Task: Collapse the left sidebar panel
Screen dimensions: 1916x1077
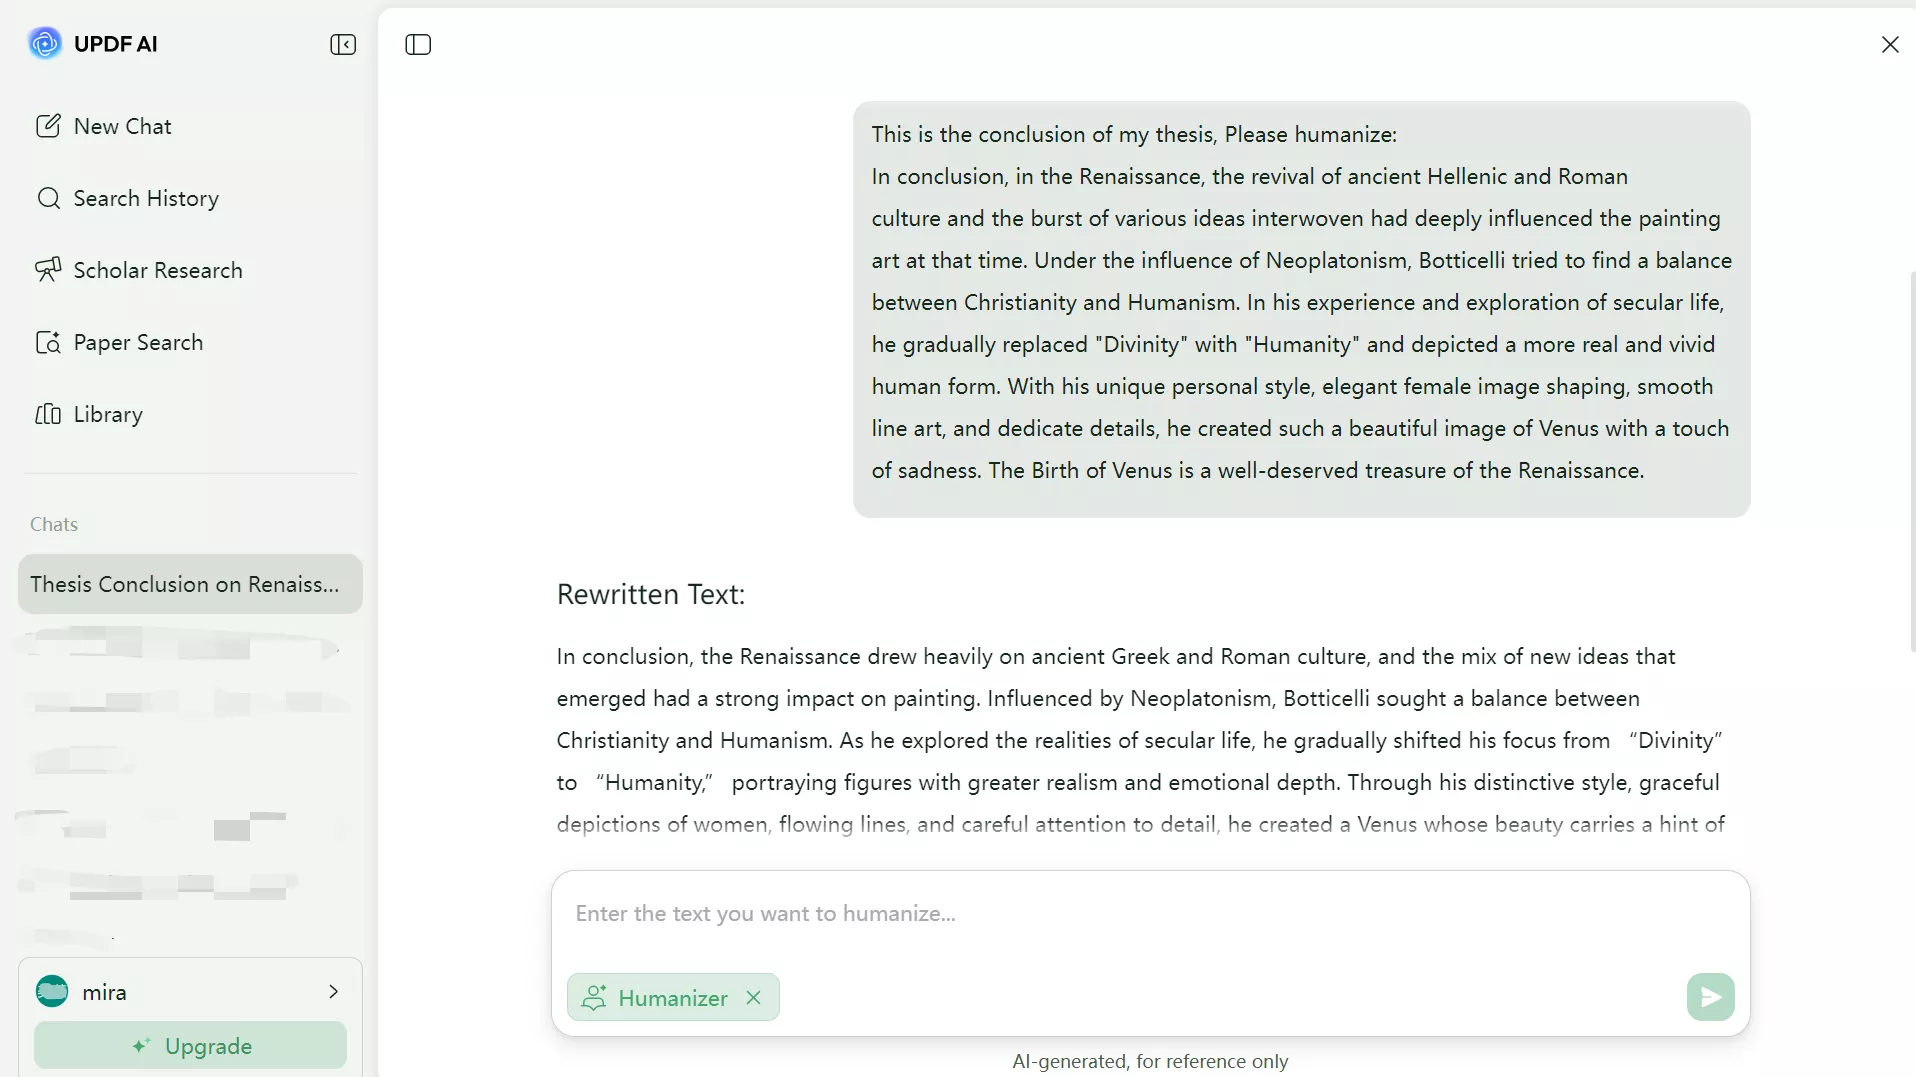Action: pos(343,44)
